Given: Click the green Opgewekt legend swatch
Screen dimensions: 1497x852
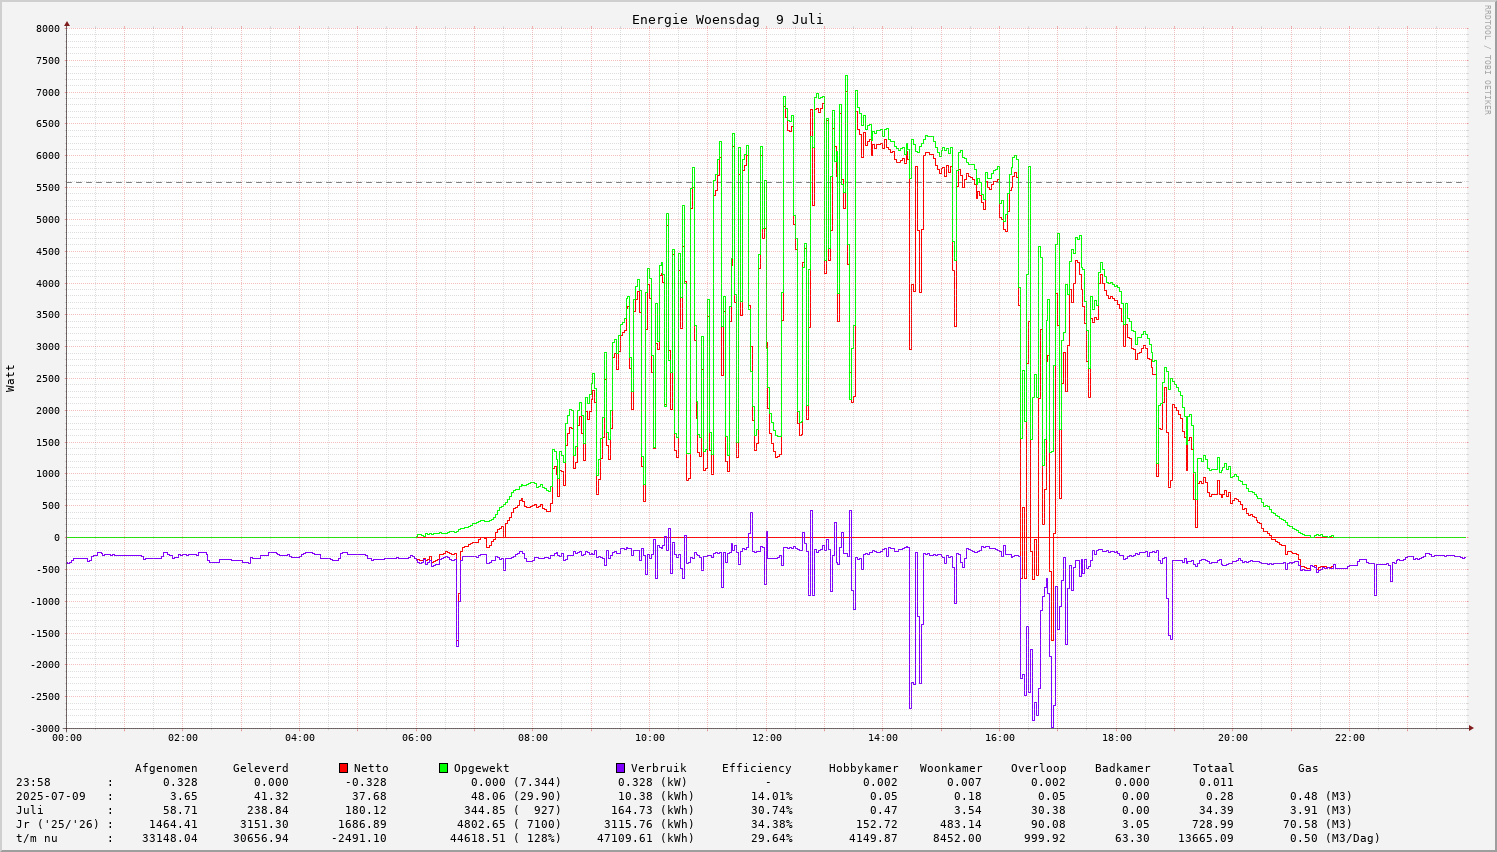Looking at the screenshot, I should point(443,768).
